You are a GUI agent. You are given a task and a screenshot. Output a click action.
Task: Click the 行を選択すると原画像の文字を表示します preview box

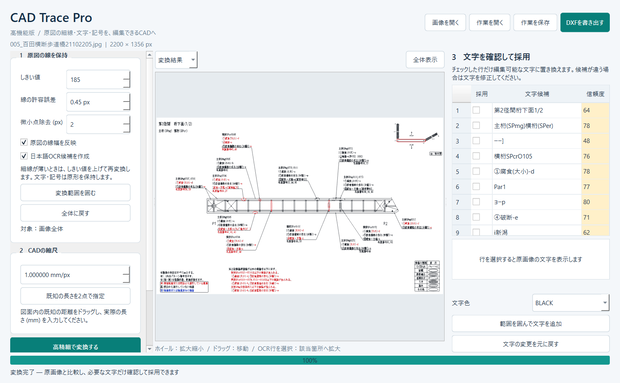pos(531,259)
